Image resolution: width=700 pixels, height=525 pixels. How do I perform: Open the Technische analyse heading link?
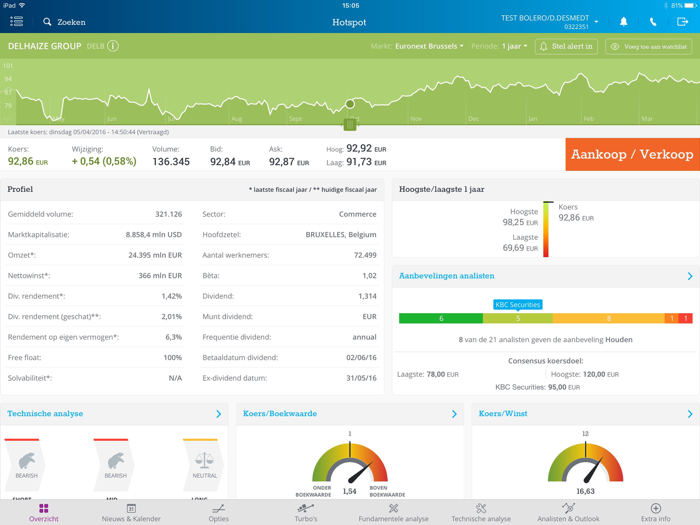(45, 413)
